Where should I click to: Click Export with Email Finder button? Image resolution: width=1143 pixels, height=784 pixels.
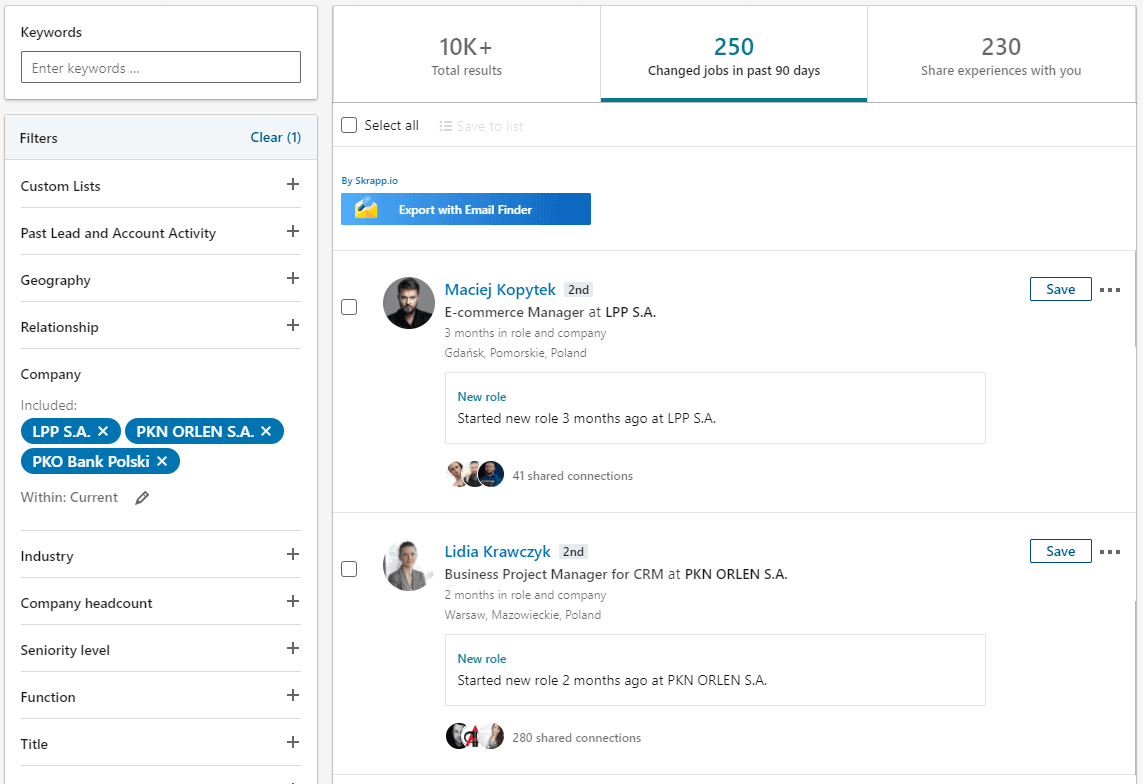[x=466, y=209]
